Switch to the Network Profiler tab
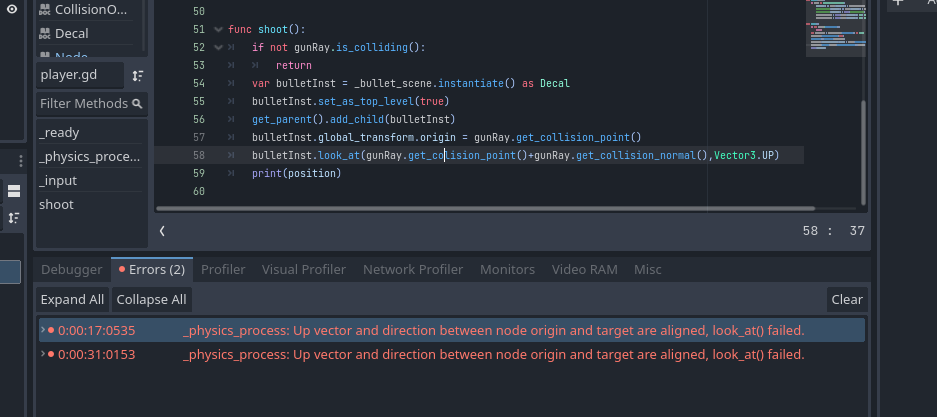Screen dimensions: 937x417 (x=413, y=269)
